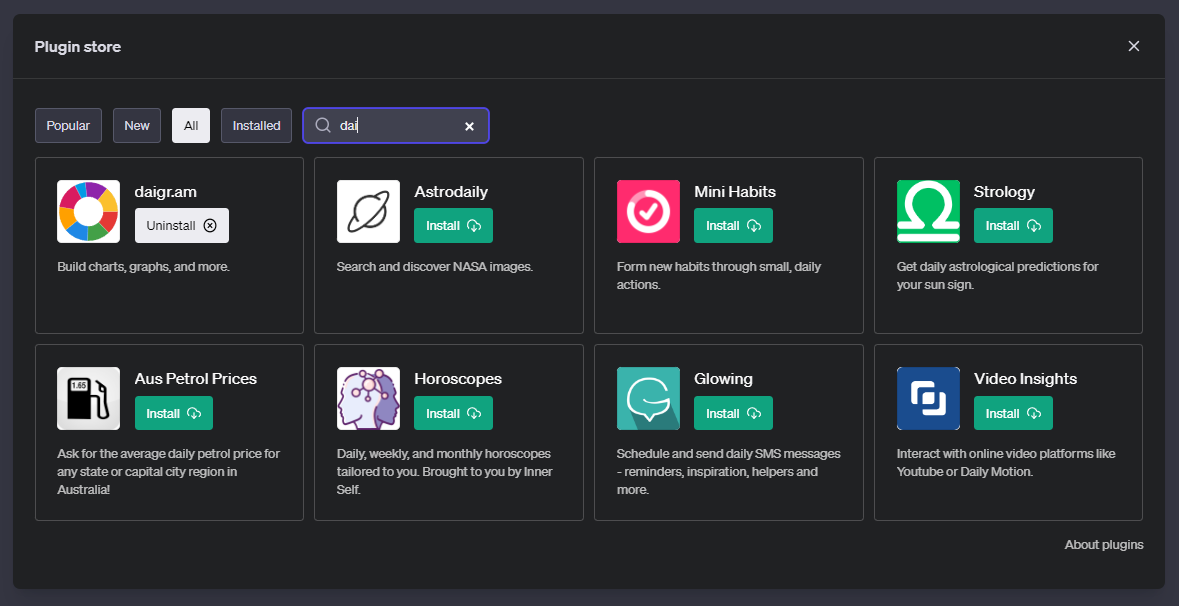The height and width of the screenshot is (606, 1179).
Task: Show the Installed plugins tab
Action: pos(256,126)
